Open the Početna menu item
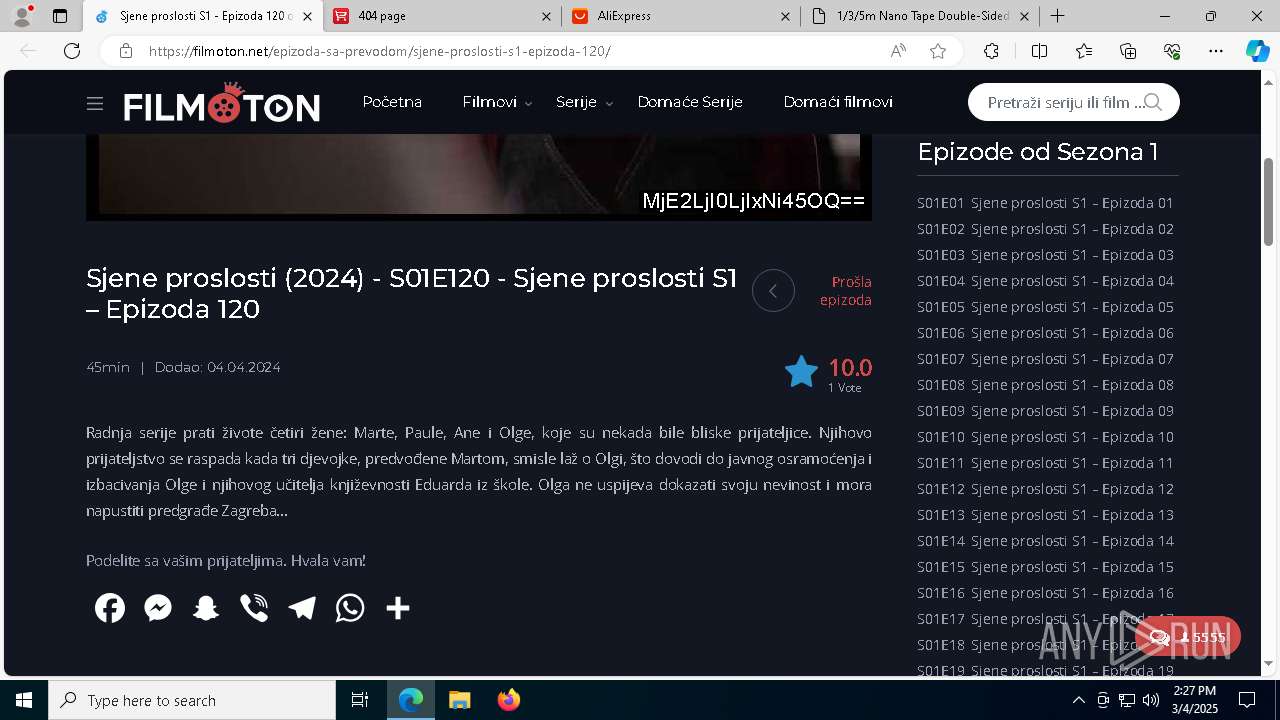The width and height of the screenshot is (1280, 720). pyautogui.click(x=392, y=102)
